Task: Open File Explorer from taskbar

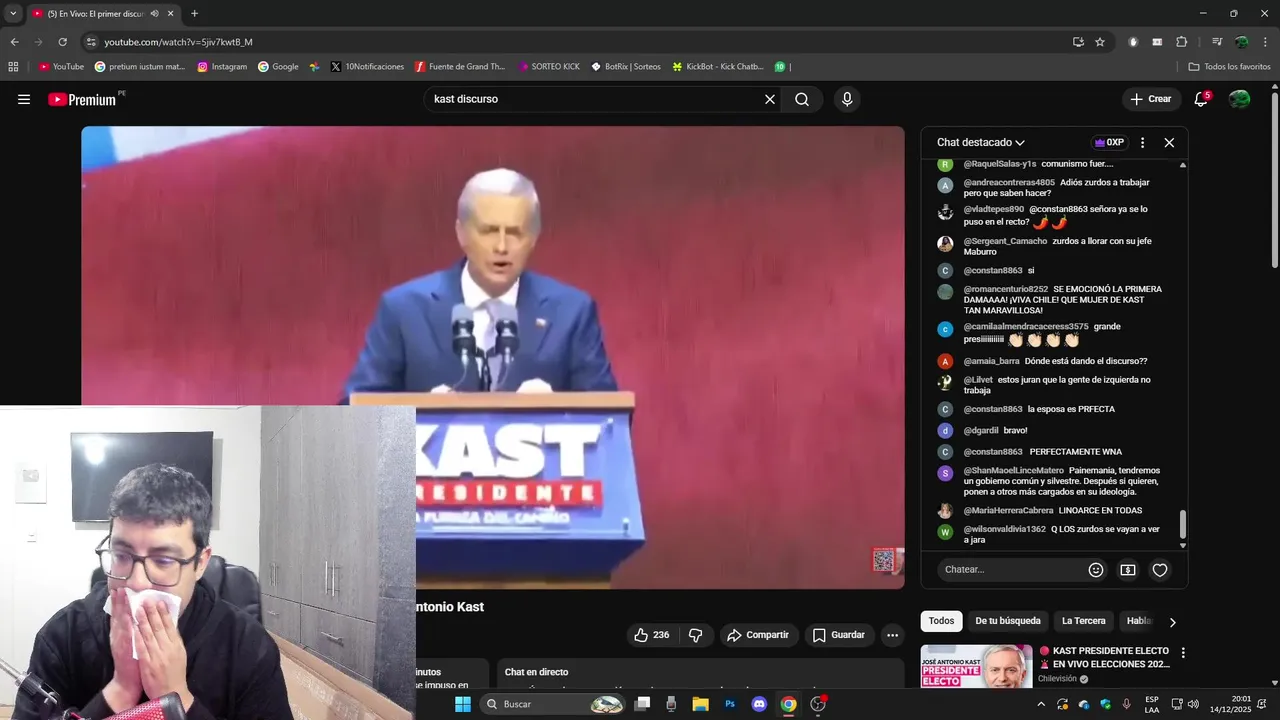Action: [700, 704]
